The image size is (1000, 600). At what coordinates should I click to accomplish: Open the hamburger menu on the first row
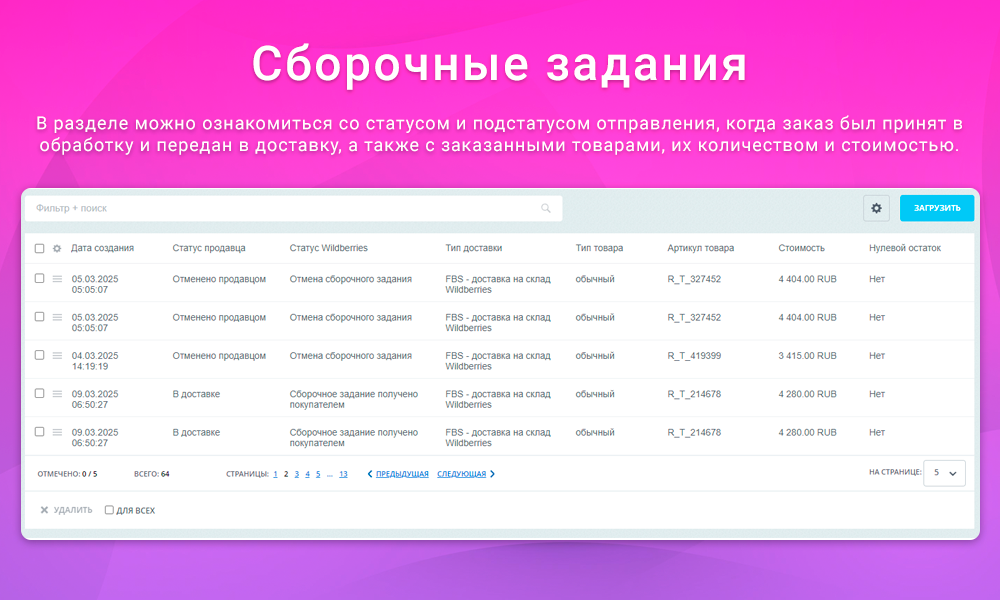tap(57, 279)
